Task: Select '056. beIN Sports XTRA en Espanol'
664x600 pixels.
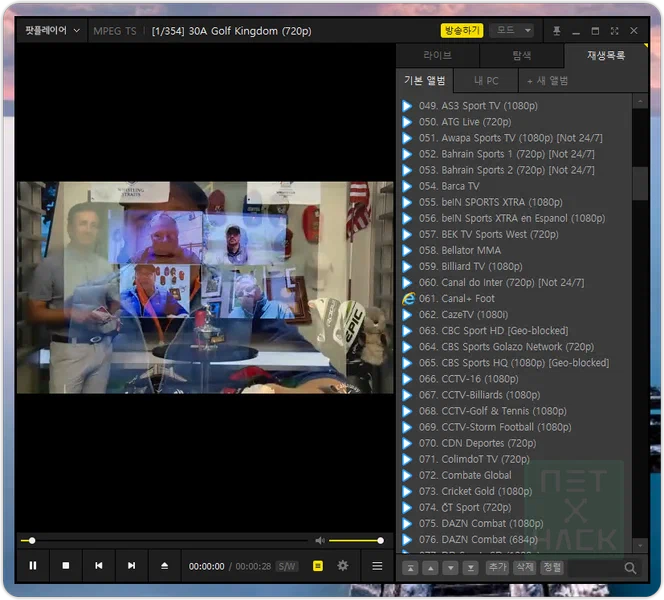Action: pos(512,218)
